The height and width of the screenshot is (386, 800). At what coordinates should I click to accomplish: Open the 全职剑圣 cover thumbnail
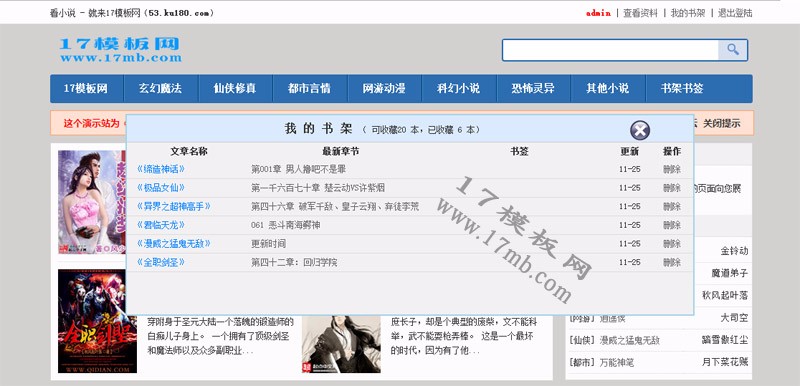coord(97,321)
